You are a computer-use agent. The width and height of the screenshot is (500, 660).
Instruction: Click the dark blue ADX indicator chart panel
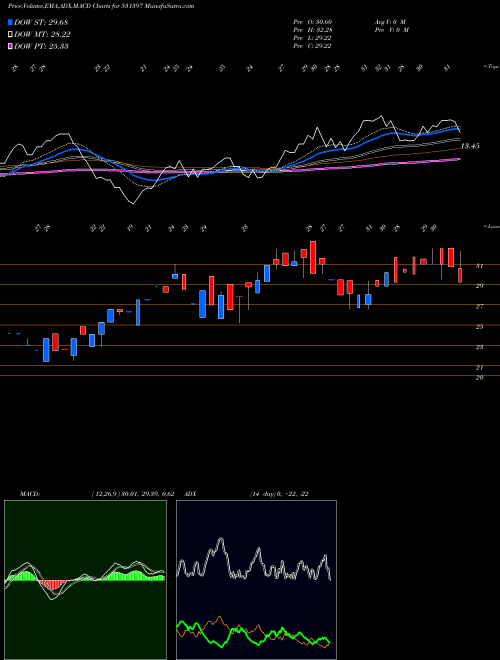pyautogui.click(x=256, y=580)
